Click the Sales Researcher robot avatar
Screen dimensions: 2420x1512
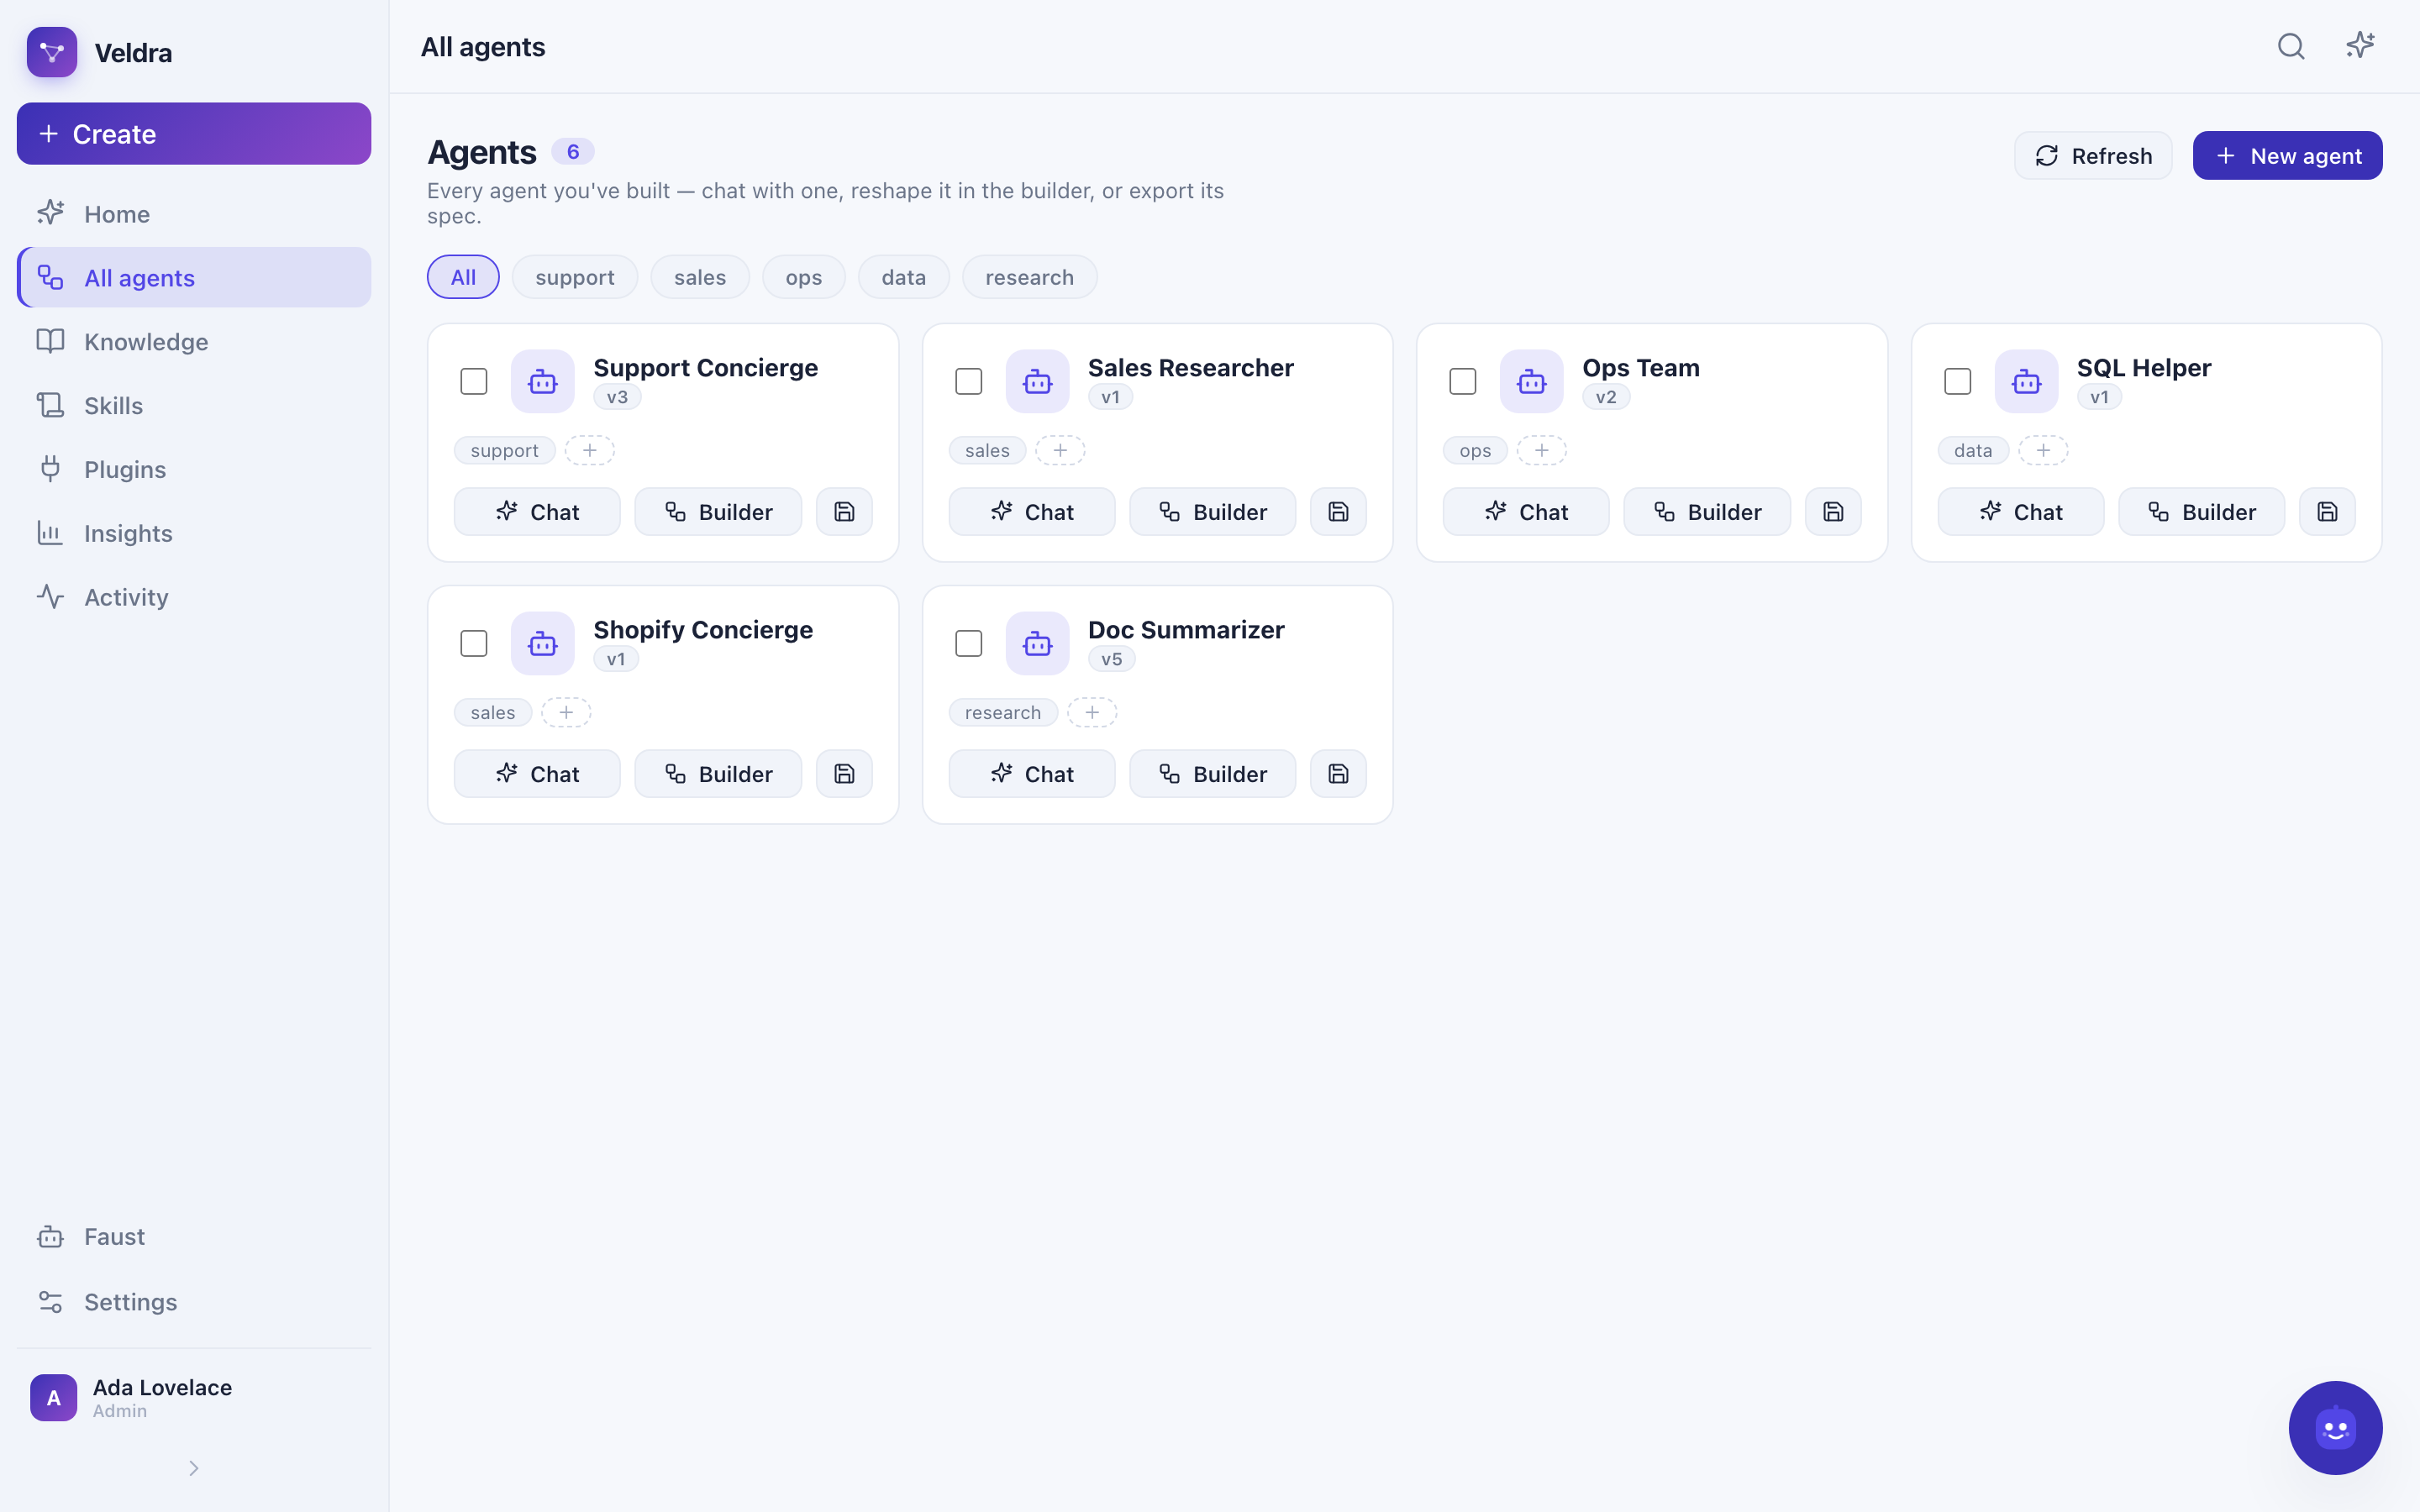(x=1037, y=381)
